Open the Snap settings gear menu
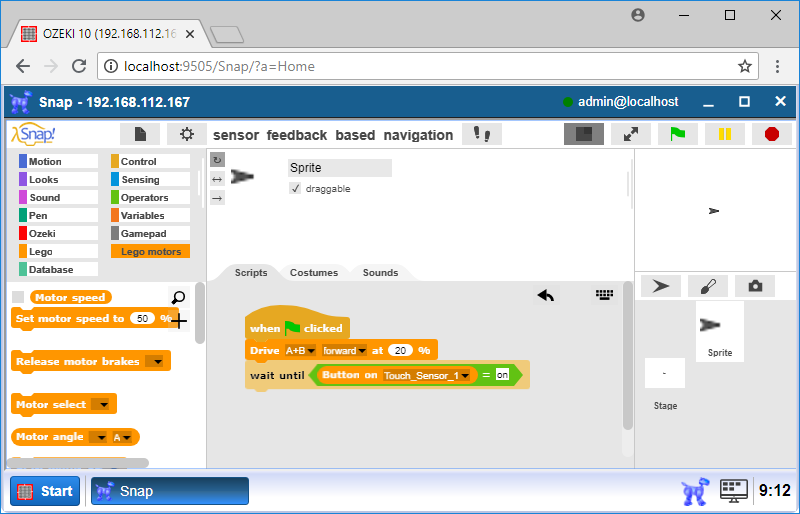 pyautogui.click(x=187, y=134)
